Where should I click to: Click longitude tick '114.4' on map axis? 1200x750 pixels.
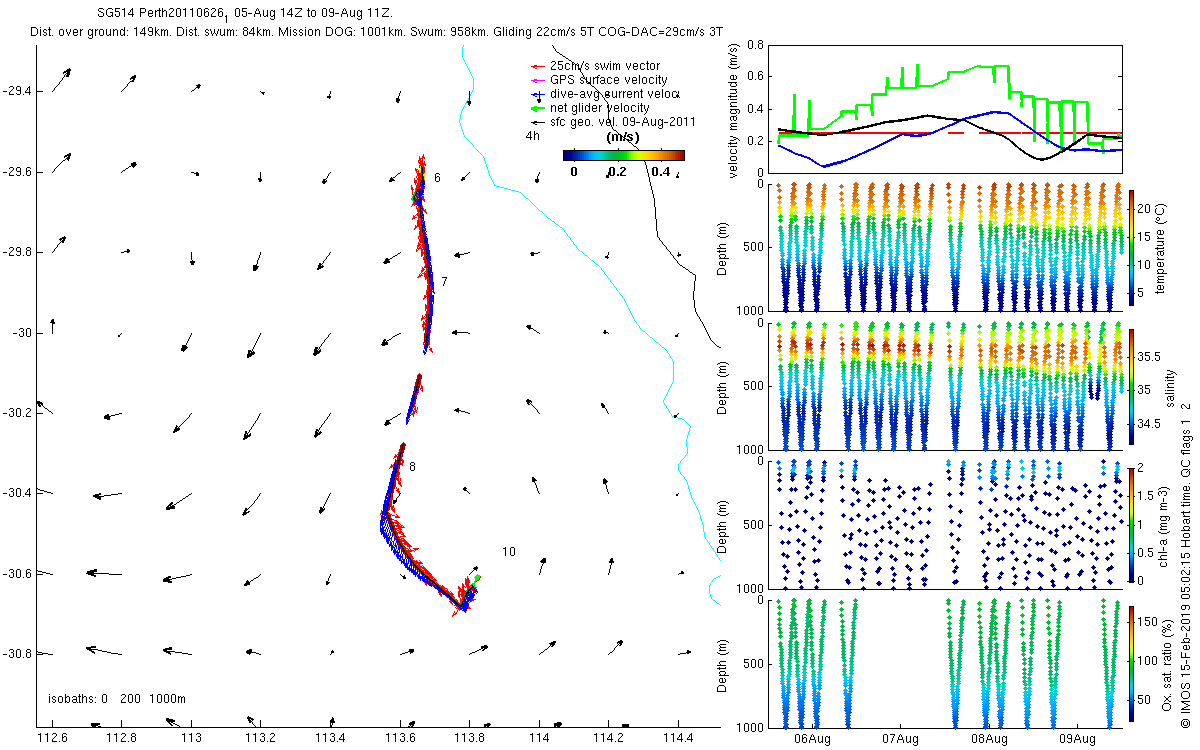point(679,739)
